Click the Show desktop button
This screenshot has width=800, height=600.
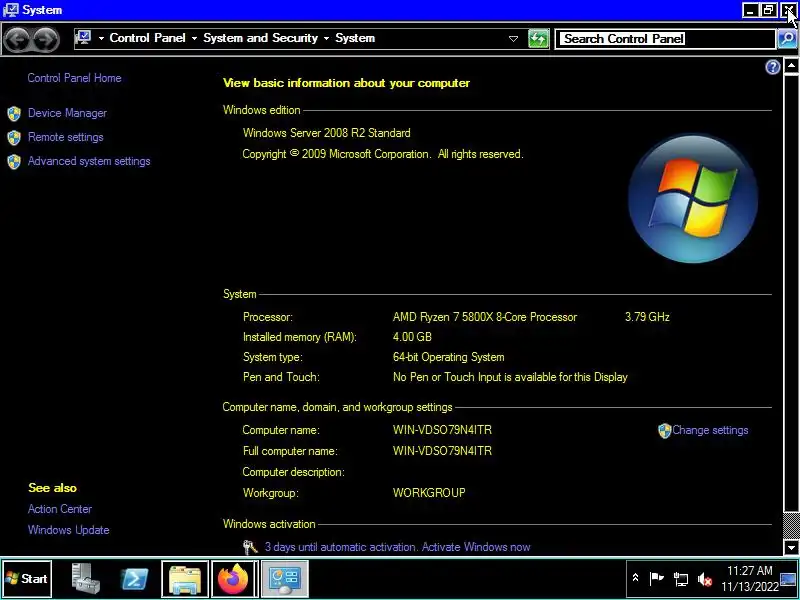[x=789, y=579]
